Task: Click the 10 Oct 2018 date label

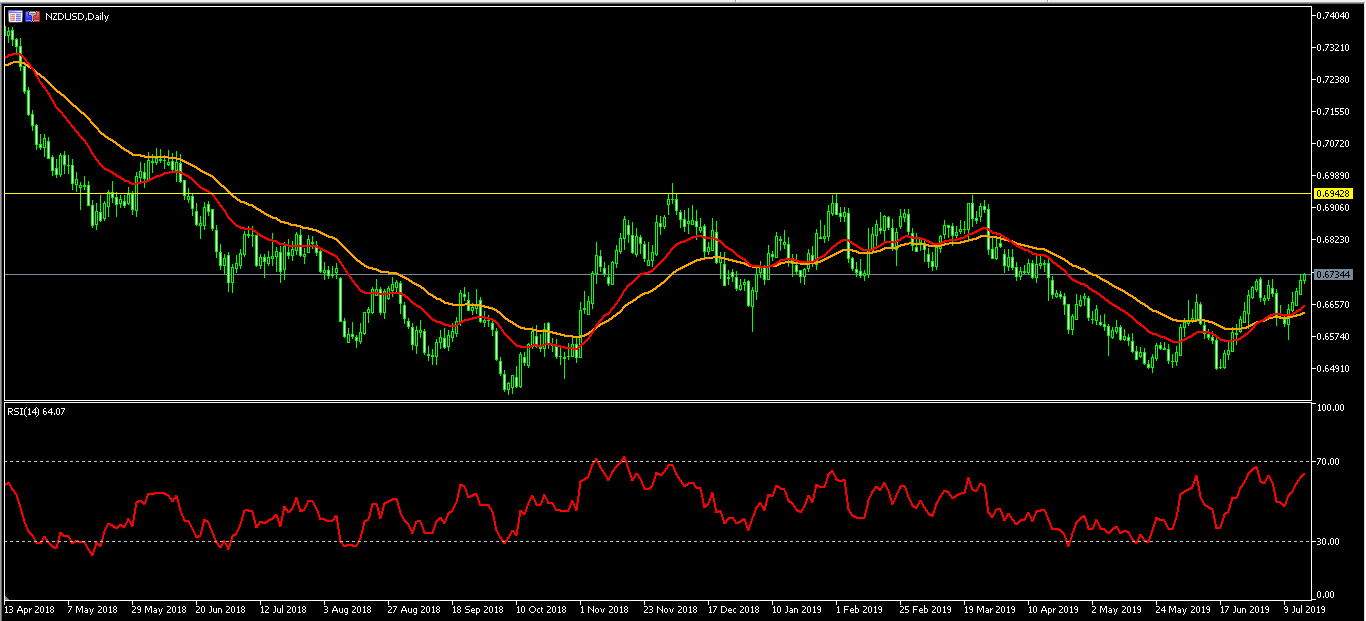Action: coord(541,608)
